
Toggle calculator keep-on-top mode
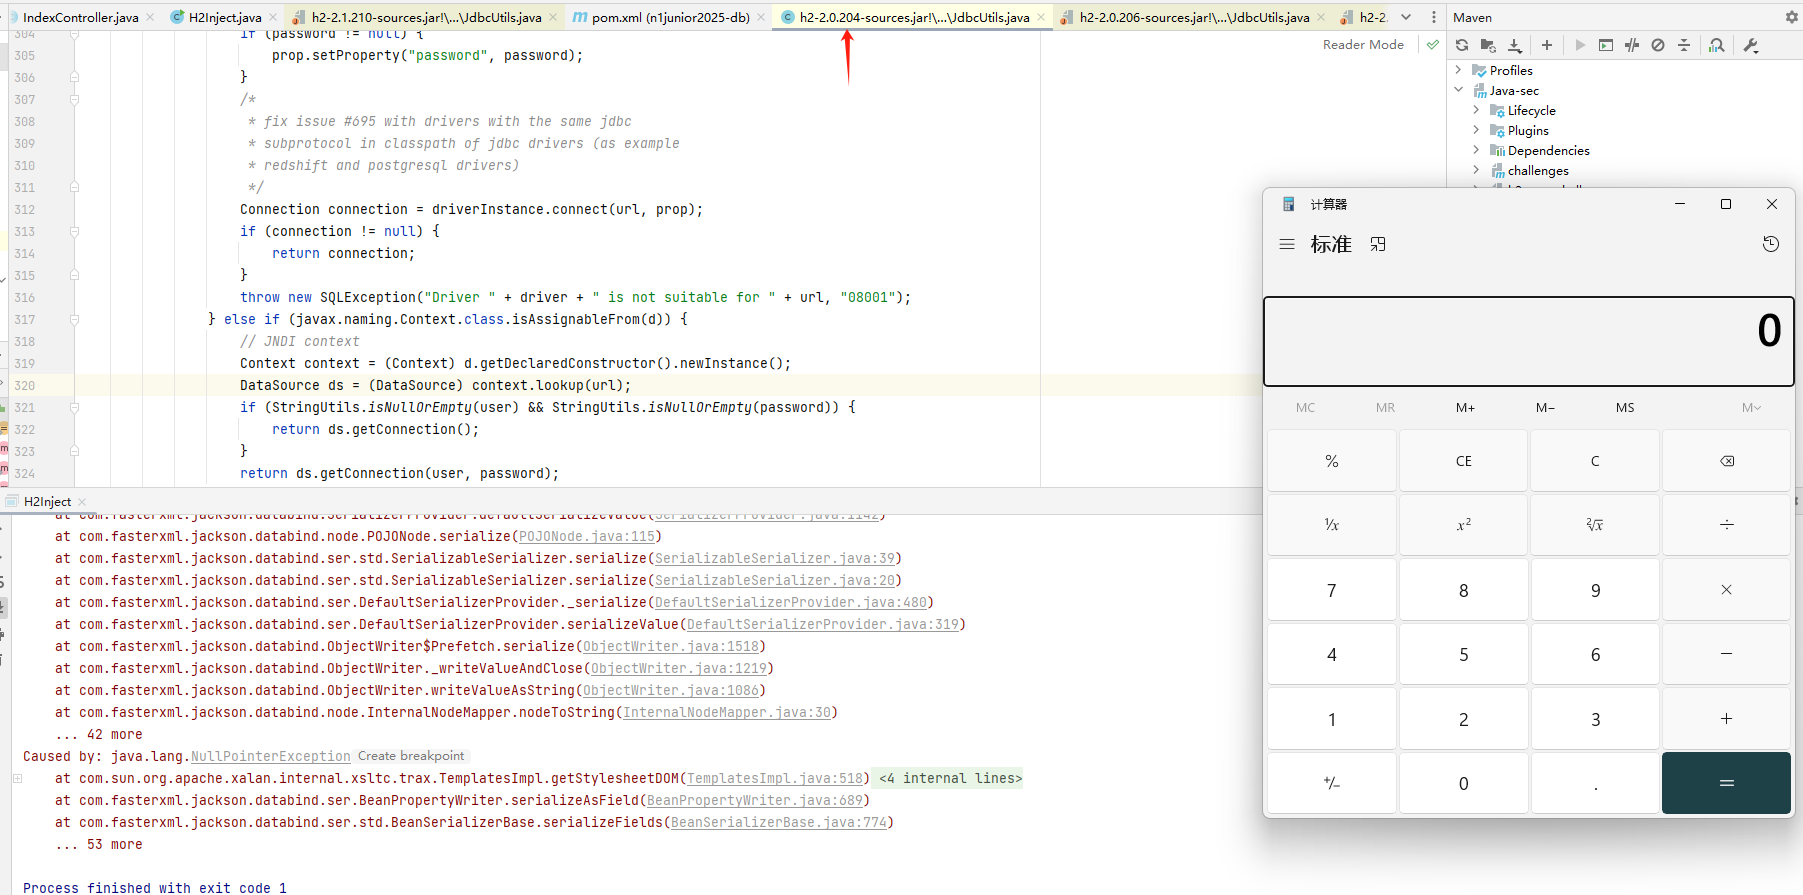[x=1378, y=244]
